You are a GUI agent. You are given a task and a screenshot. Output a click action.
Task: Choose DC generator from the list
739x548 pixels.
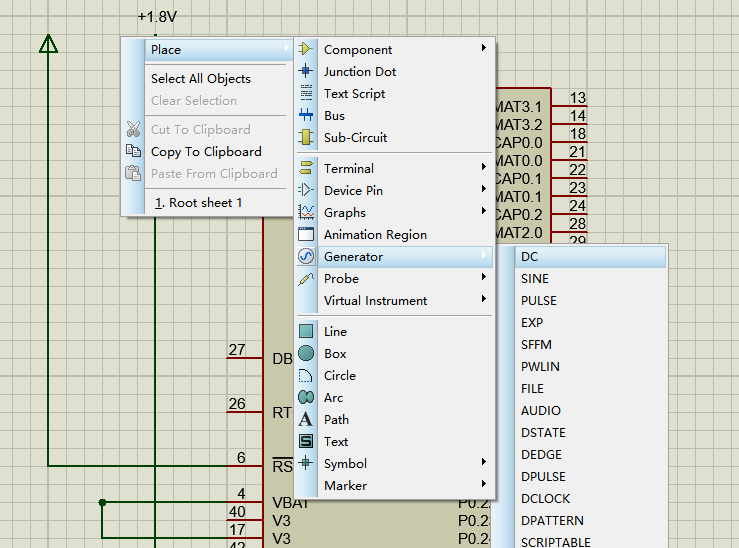(x=530, y=257)
